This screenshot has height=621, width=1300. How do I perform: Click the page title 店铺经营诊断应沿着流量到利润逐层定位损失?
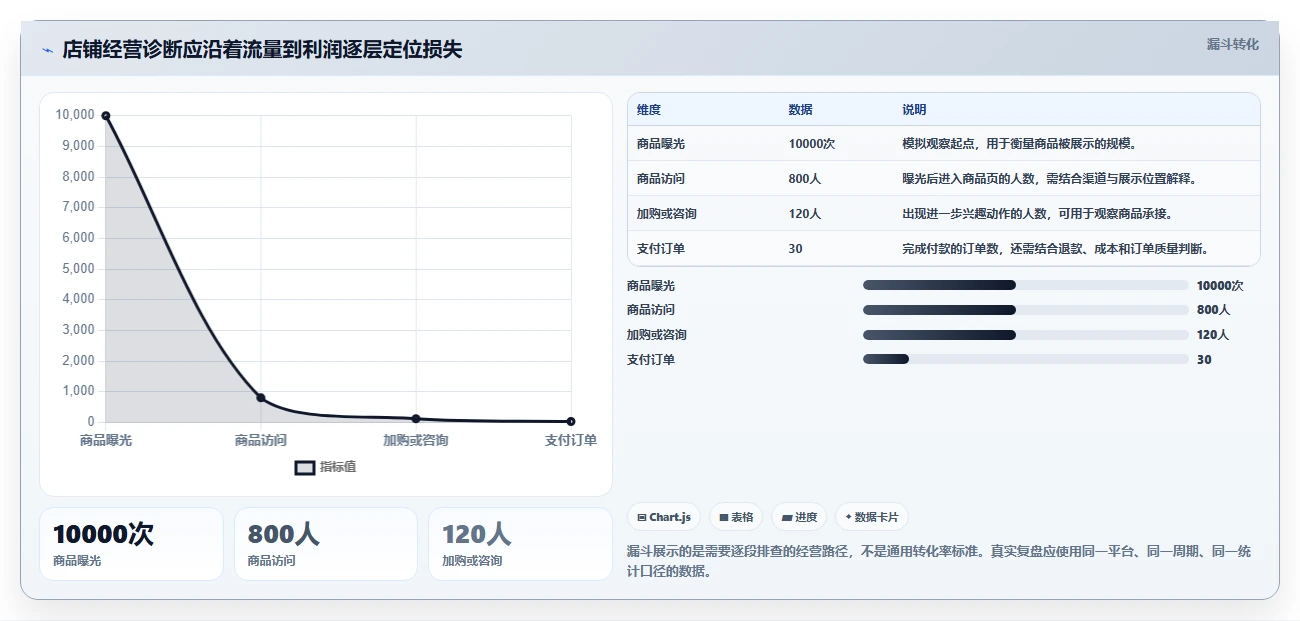[262, 50]
